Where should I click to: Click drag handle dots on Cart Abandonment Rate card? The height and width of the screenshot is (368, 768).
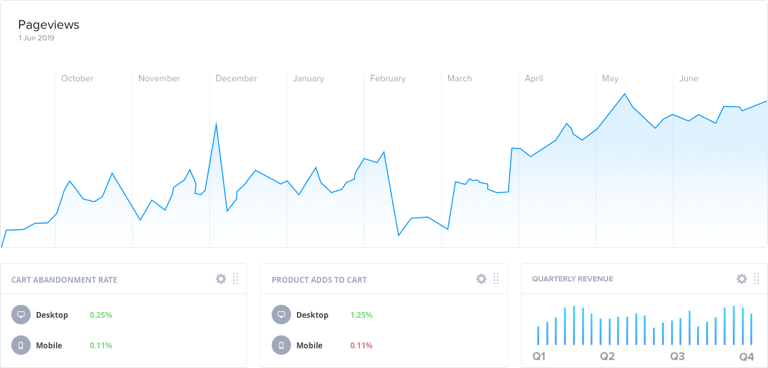(236, 279)
